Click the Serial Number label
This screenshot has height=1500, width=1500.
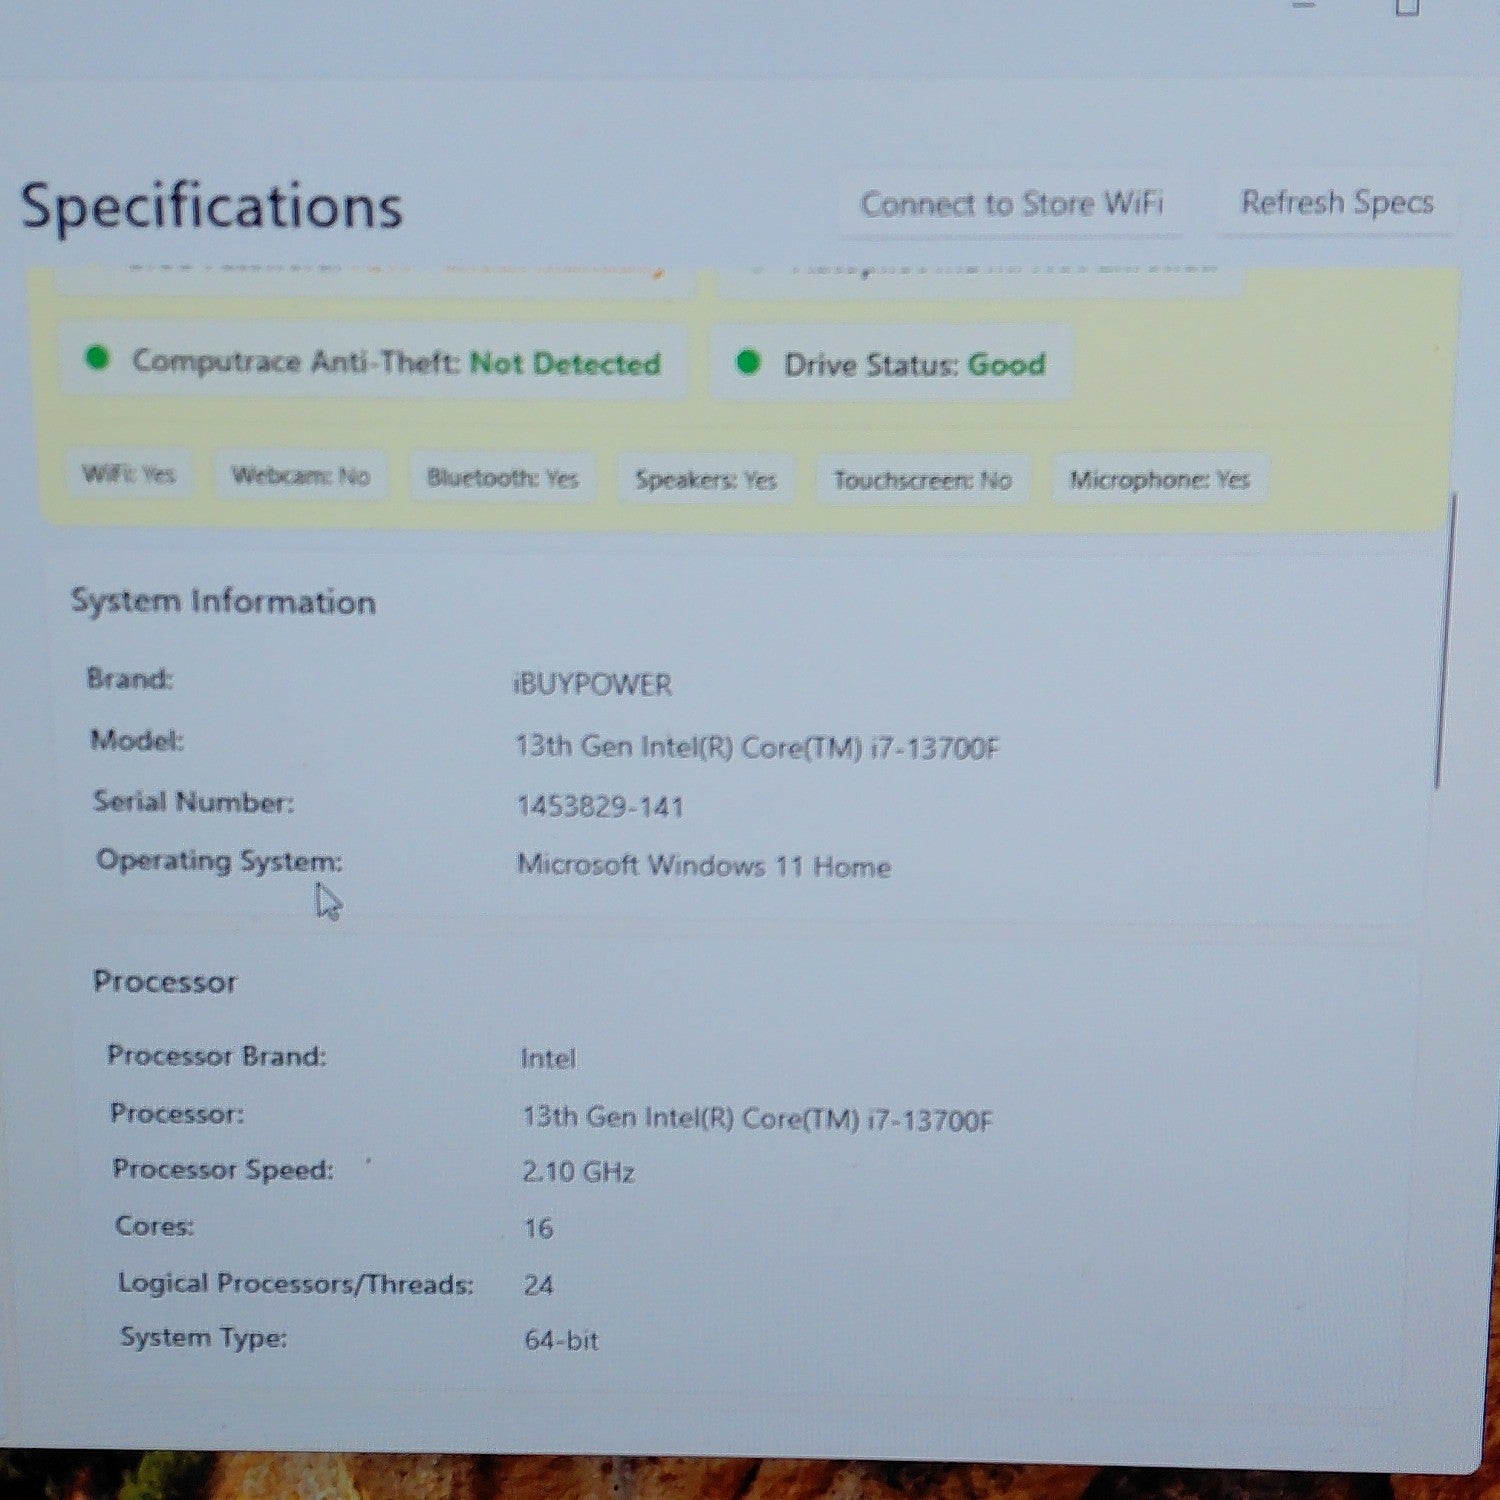[x=193, y=802]
